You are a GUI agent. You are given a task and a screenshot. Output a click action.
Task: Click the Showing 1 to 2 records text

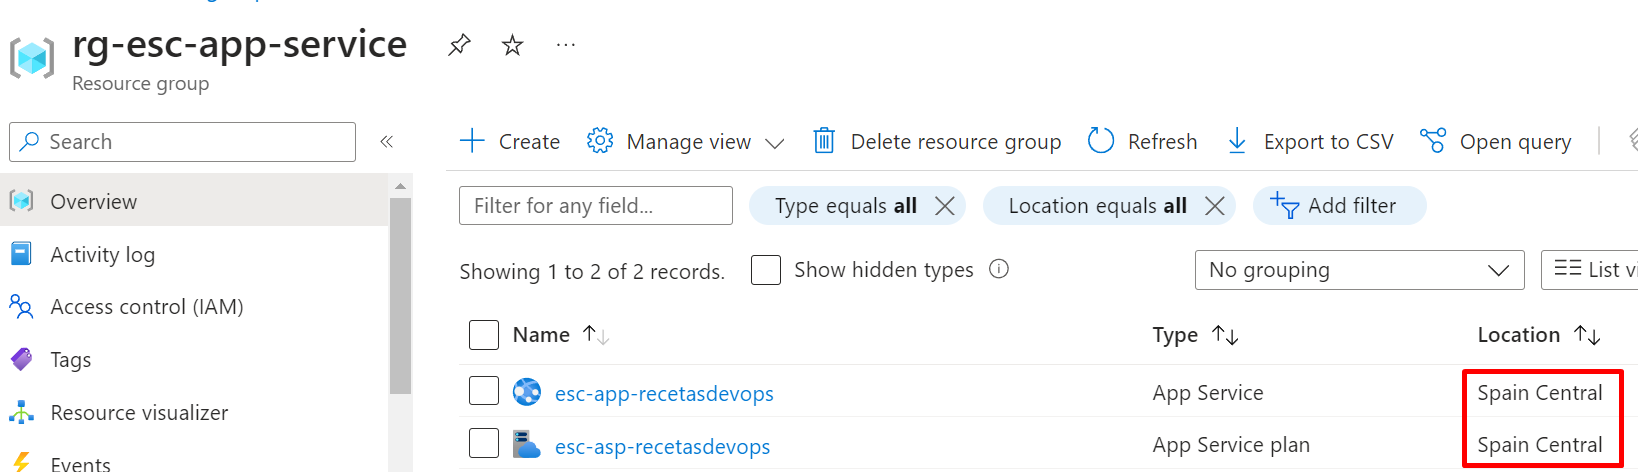(592, 272)
